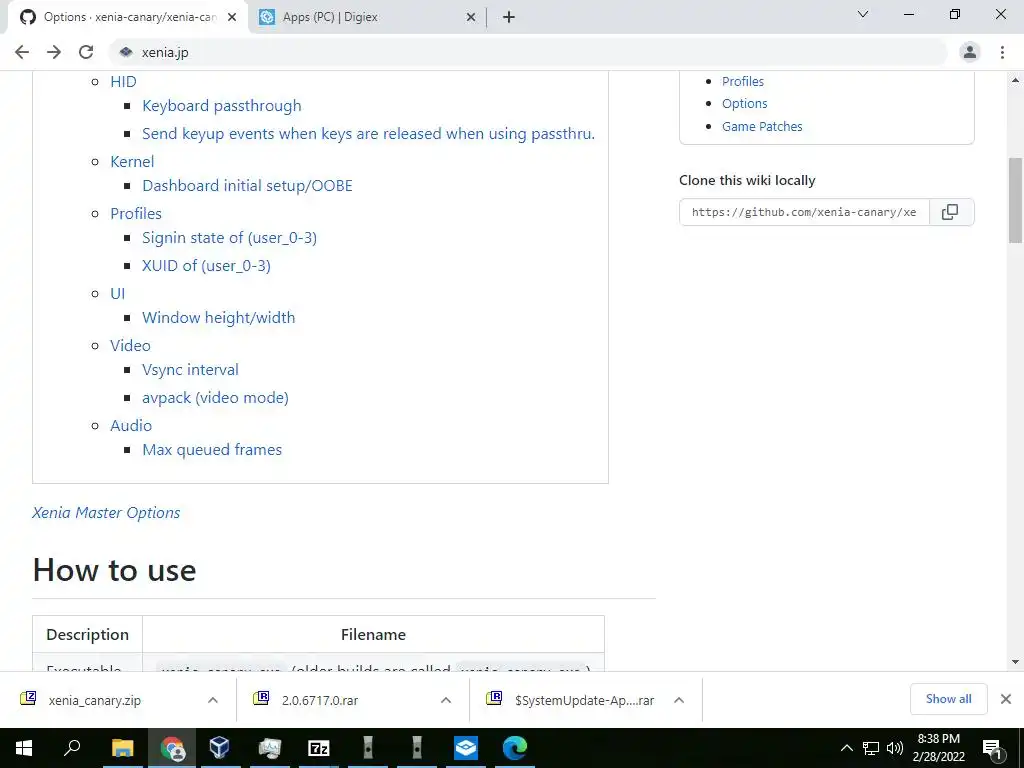Open the Xenia Master Options link
This screenshot has width=1024, height=768.
click(x=106, y=513)
